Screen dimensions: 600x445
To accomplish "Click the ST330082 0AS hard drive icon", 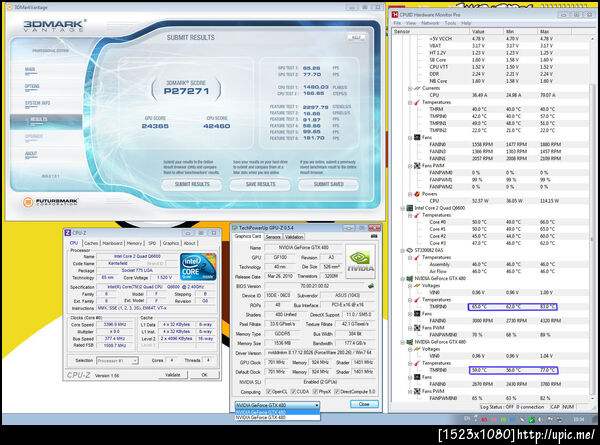I will tap(409, 250).
